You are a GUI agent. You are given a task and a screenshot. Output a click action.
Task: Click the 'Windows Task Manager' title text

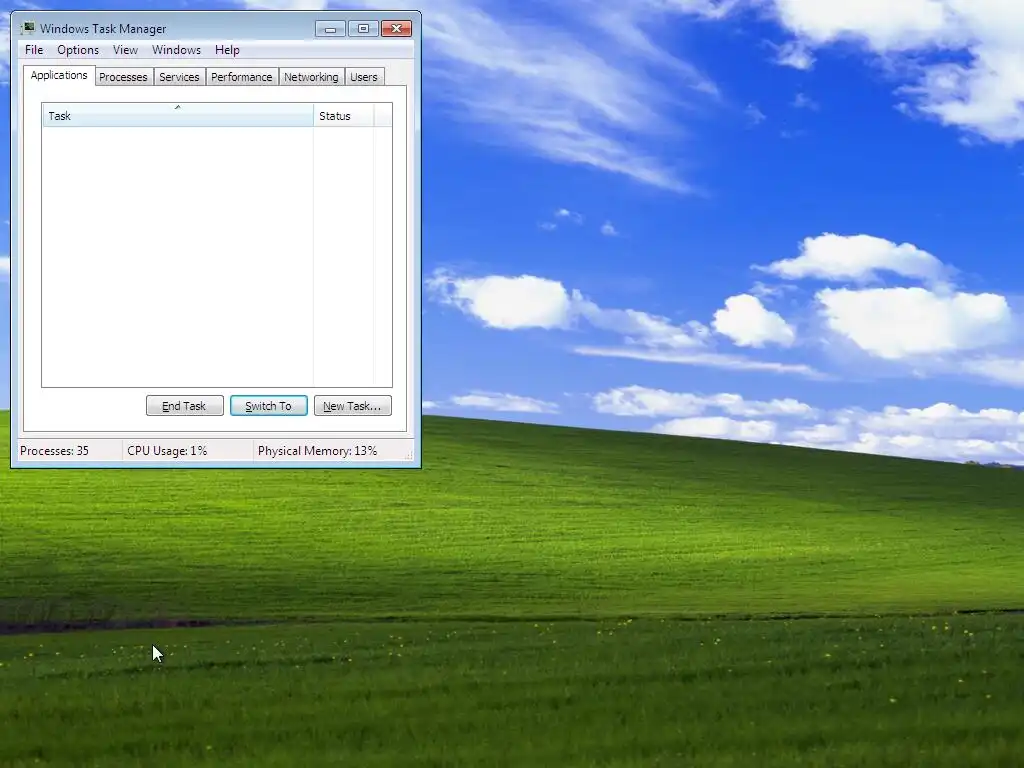[x=103, y=29]
